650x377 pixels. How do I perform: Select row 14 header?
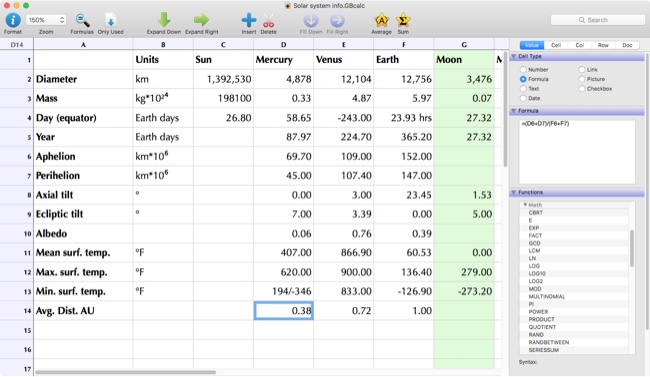(x=17, y=311)
